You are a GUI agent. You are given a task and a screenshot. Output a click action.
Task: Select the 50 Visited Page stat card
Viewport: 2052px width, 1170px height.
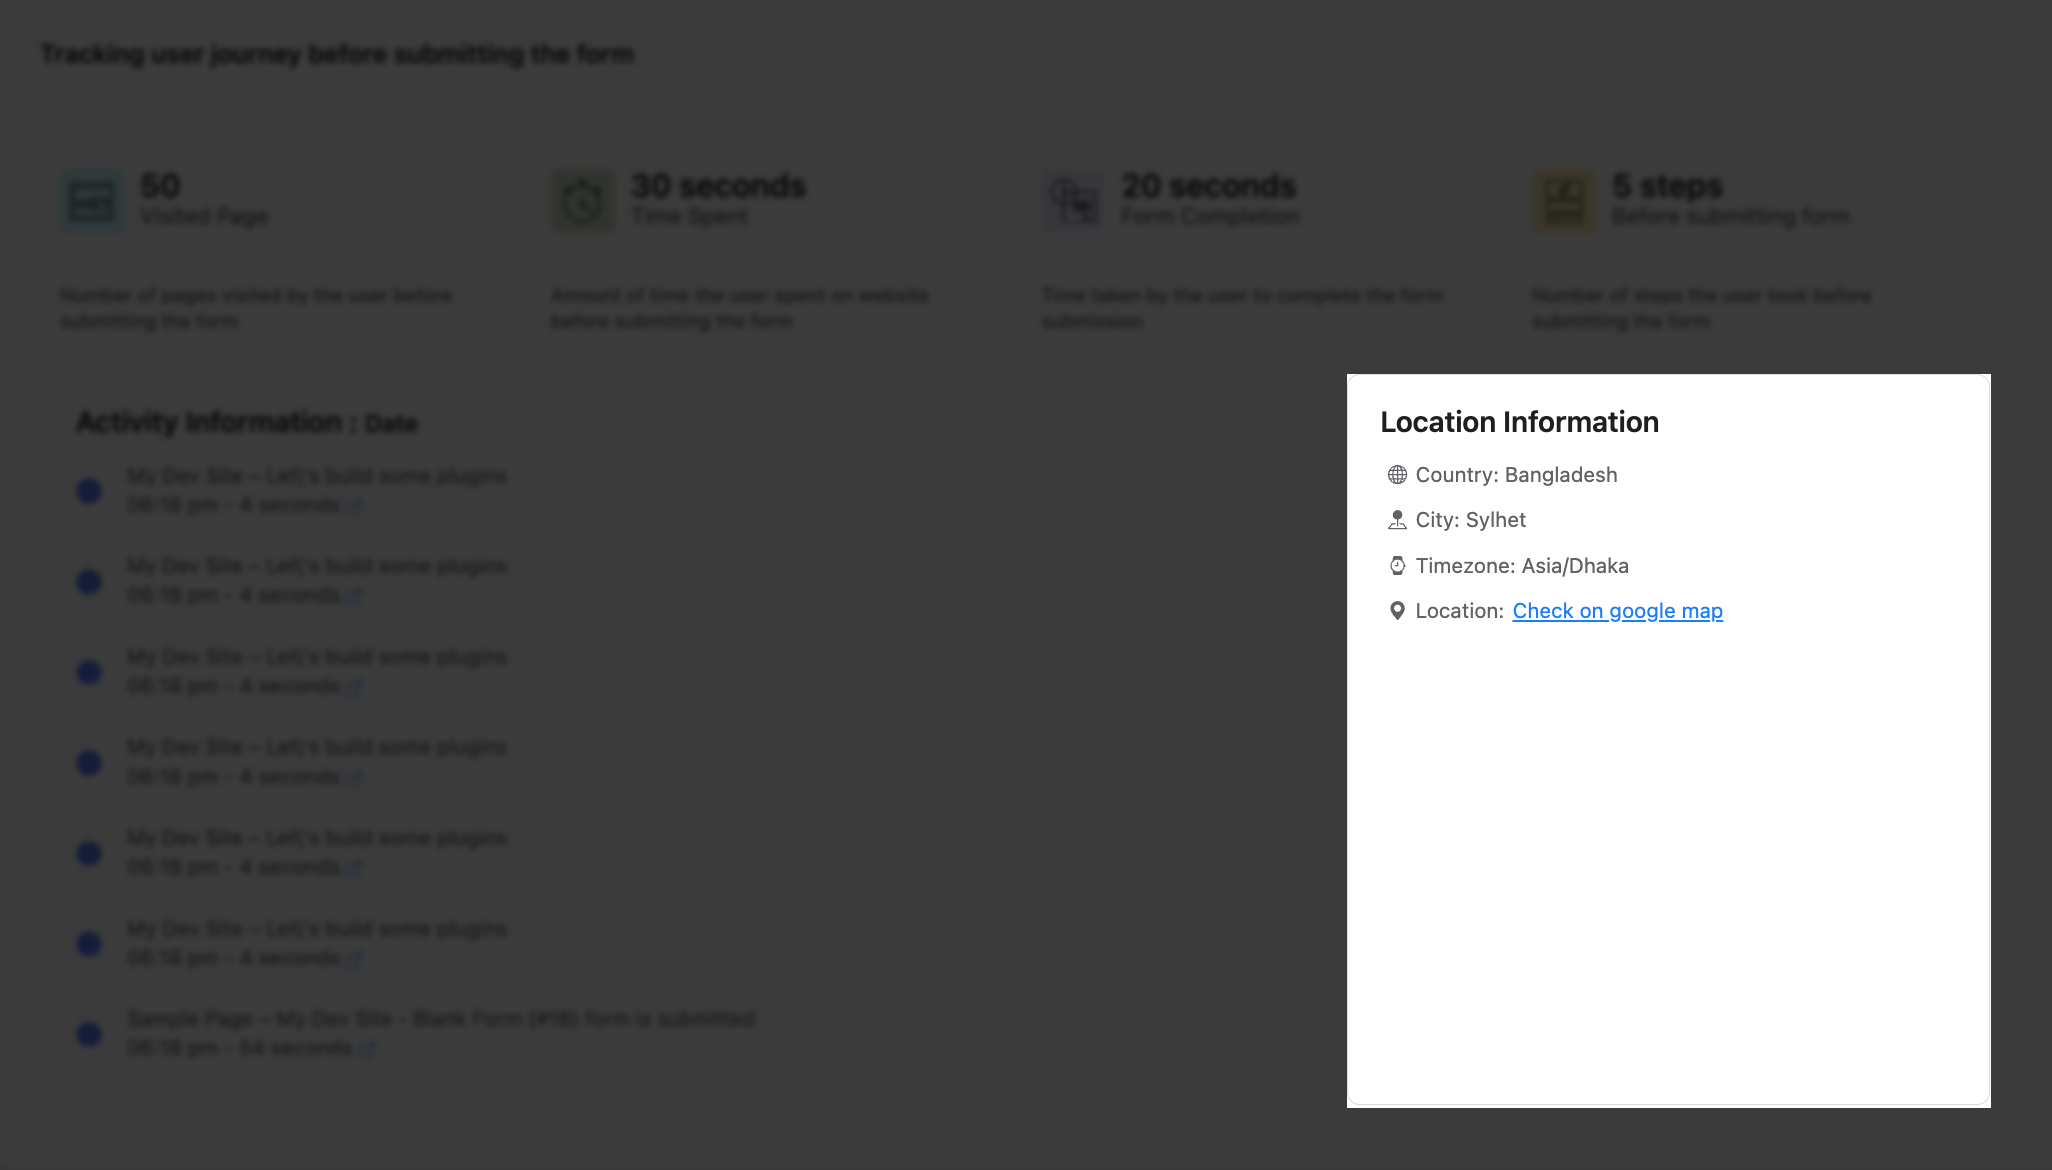click(280, 250)
